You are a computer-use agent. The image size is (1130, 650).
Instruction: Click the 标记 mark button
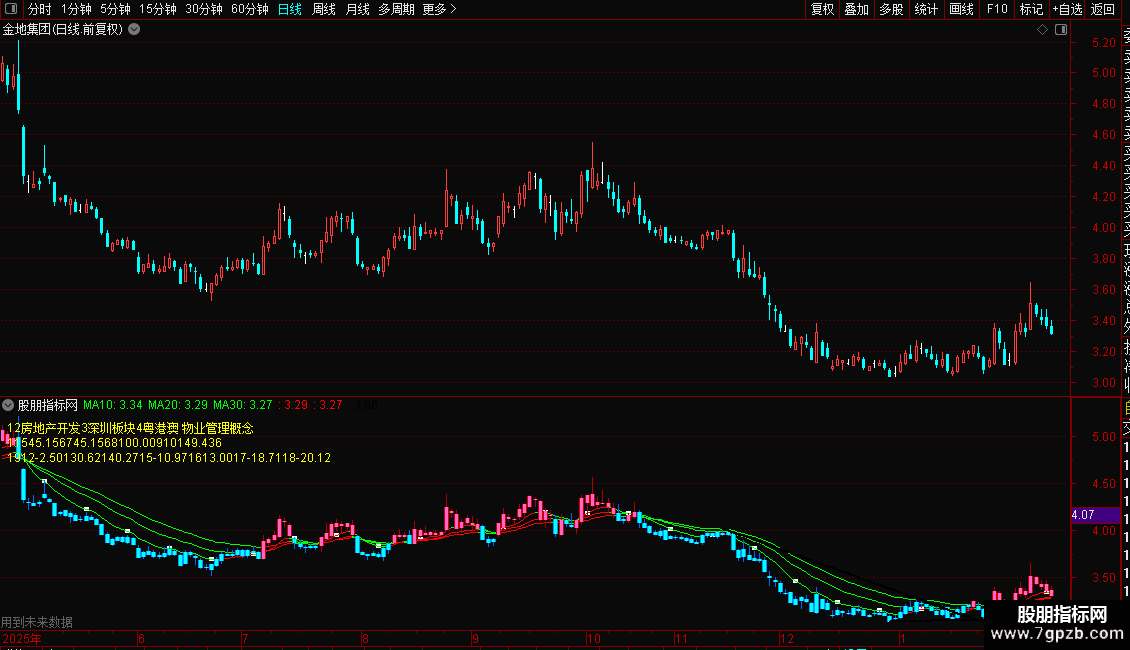click(1031, 9)
